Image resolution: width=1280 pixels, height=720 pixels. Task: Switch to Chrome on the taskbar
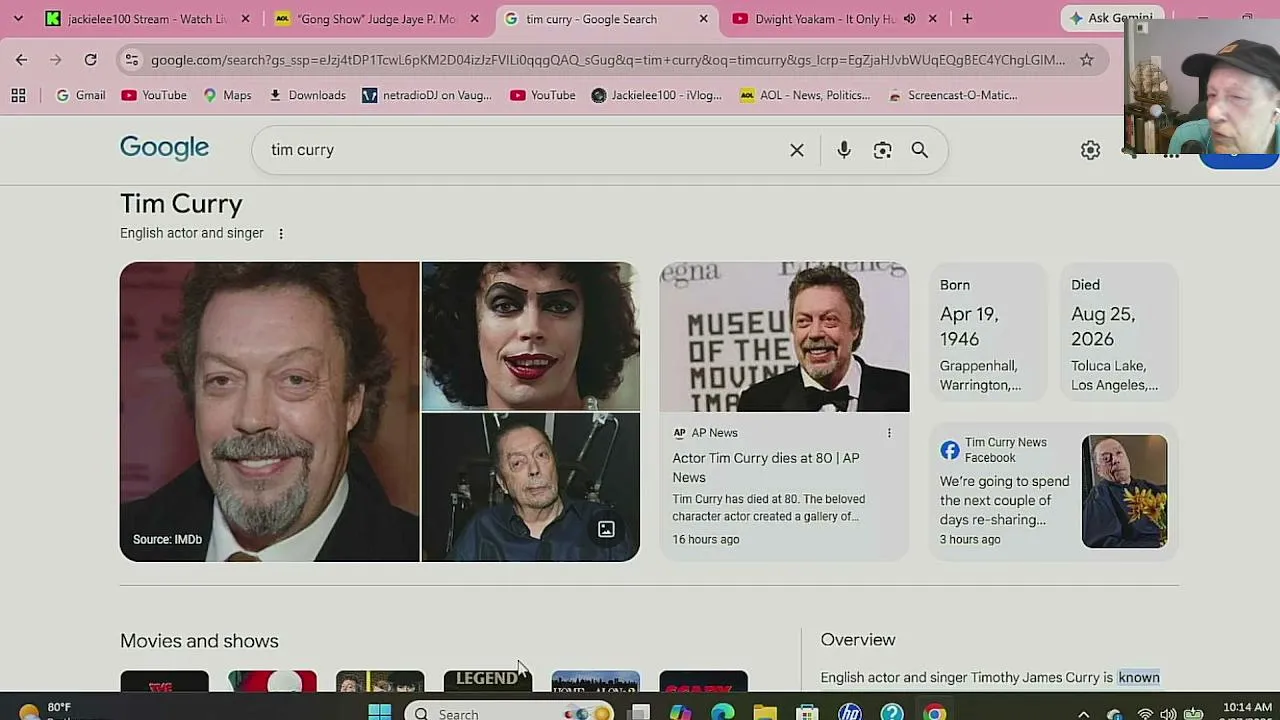[934, 713]
